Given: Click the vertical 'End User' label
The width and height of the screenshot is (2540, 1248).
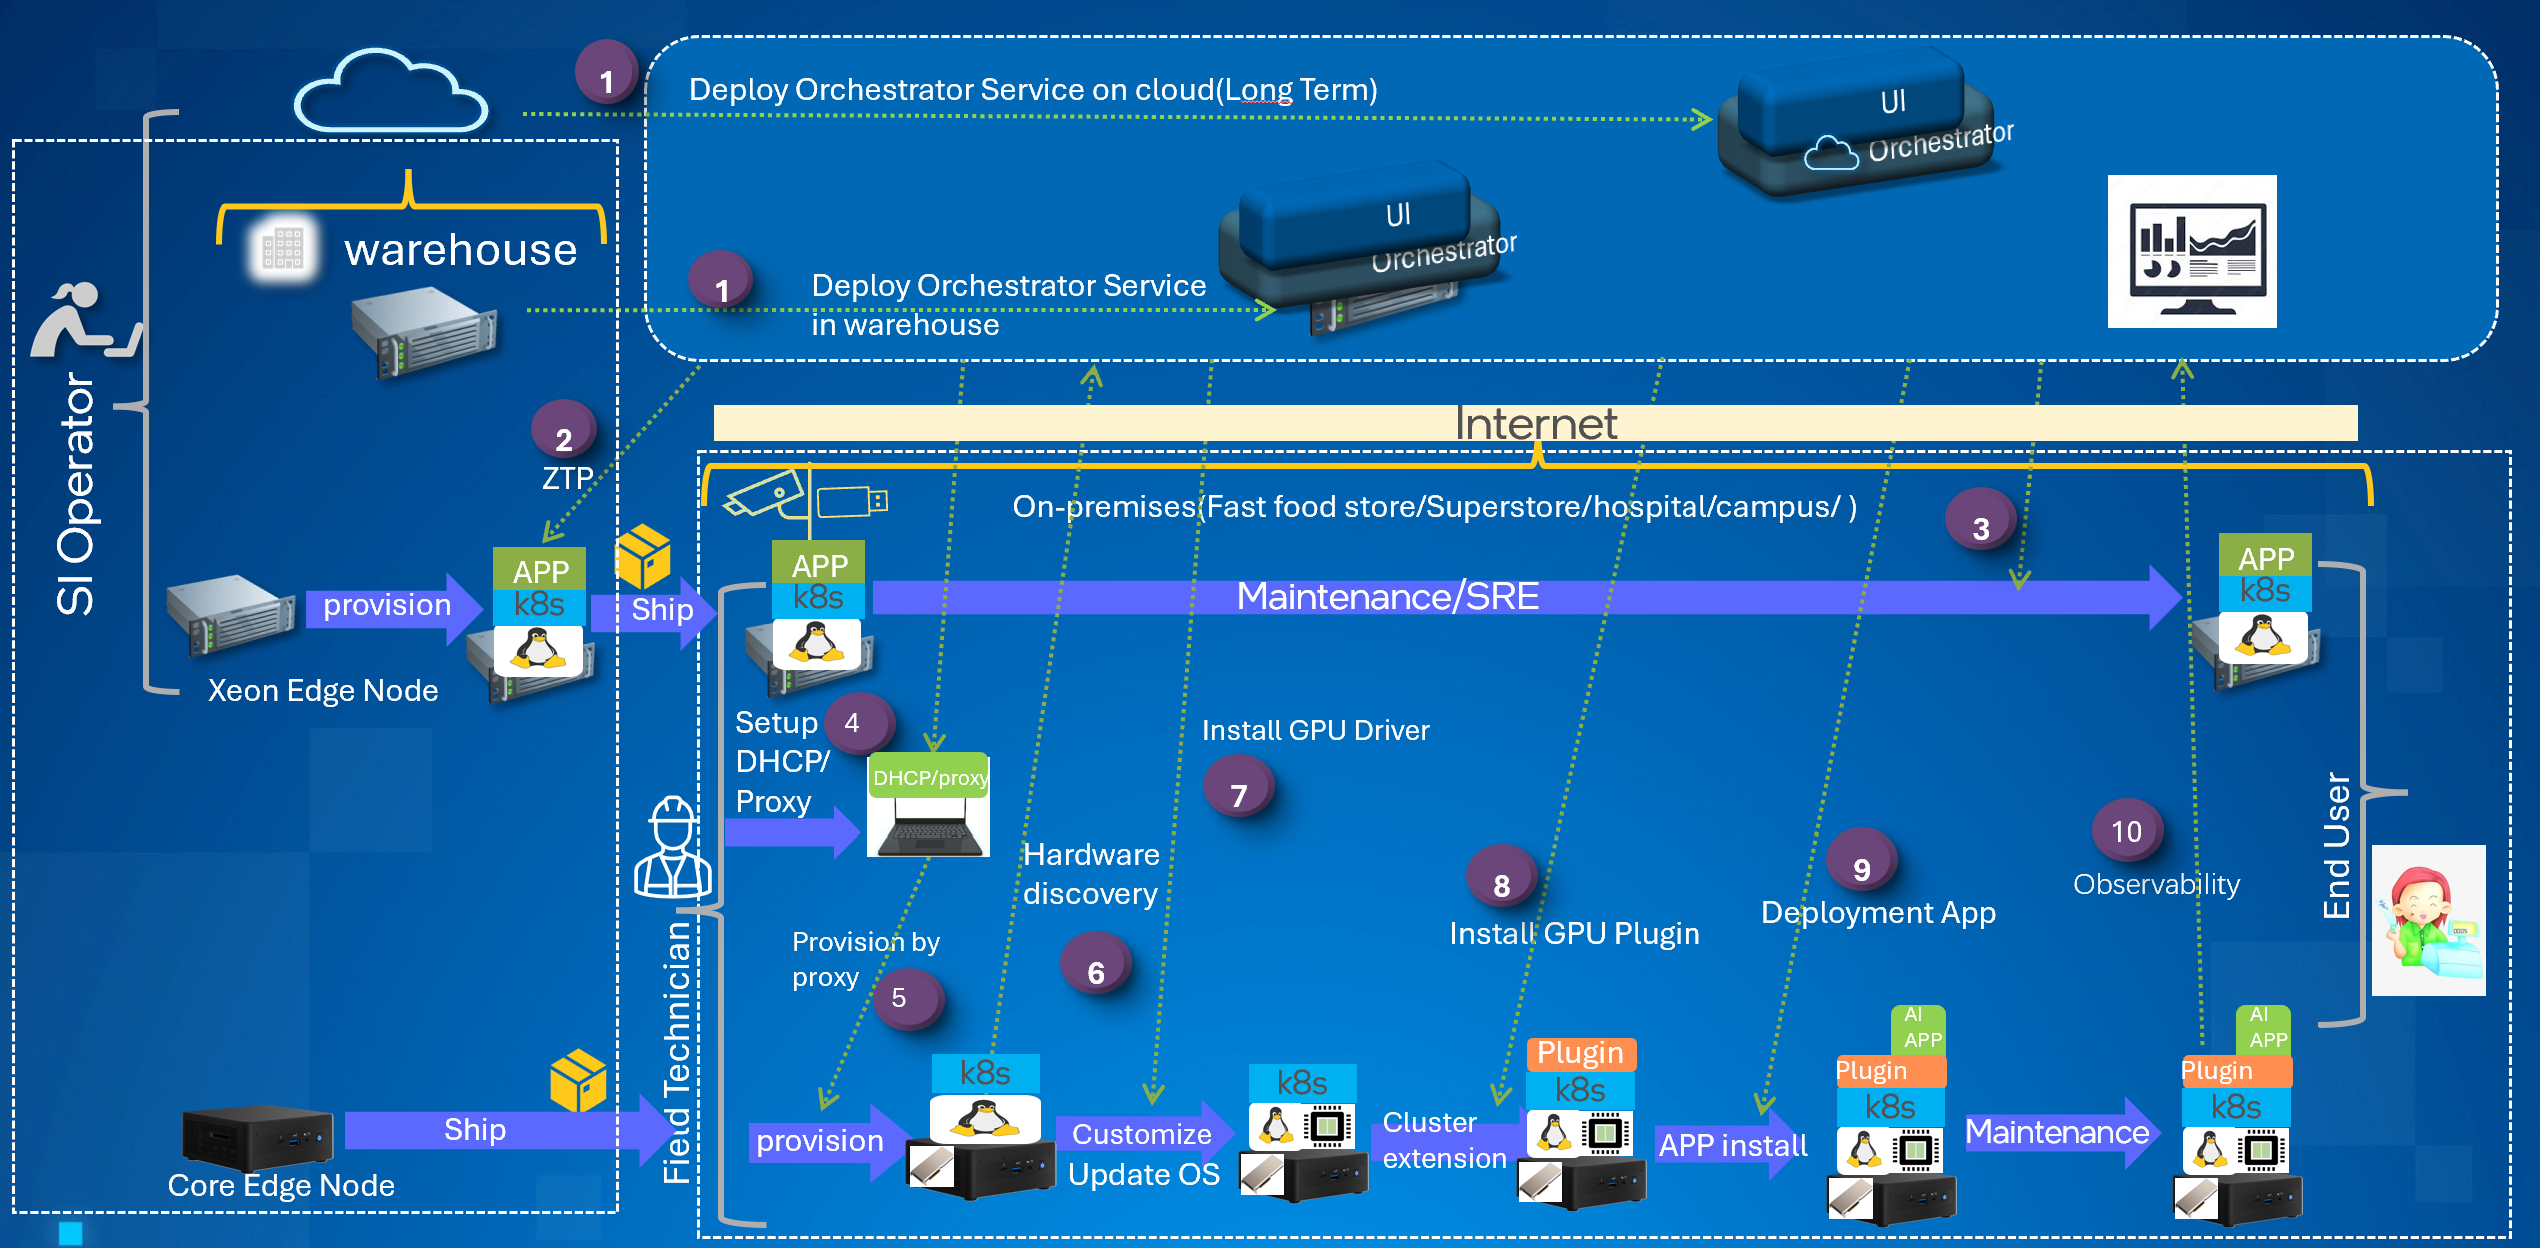Looking at the screenshot, I should click(2336, 845).
